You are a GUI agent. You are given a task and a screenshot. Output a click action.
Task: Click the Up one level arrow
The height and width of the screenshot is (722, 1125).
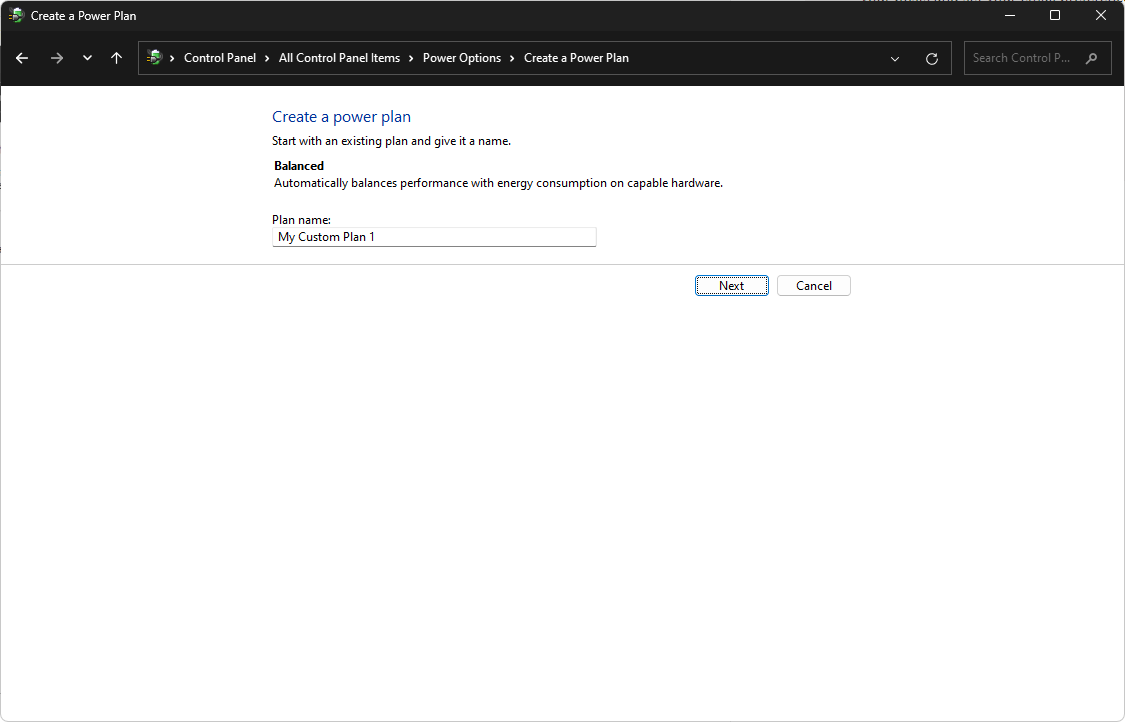tap(116, 58)
